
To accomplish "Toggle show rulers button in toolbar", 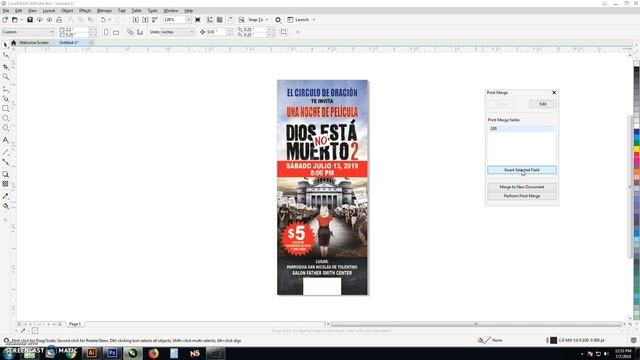I will point(210,20).
